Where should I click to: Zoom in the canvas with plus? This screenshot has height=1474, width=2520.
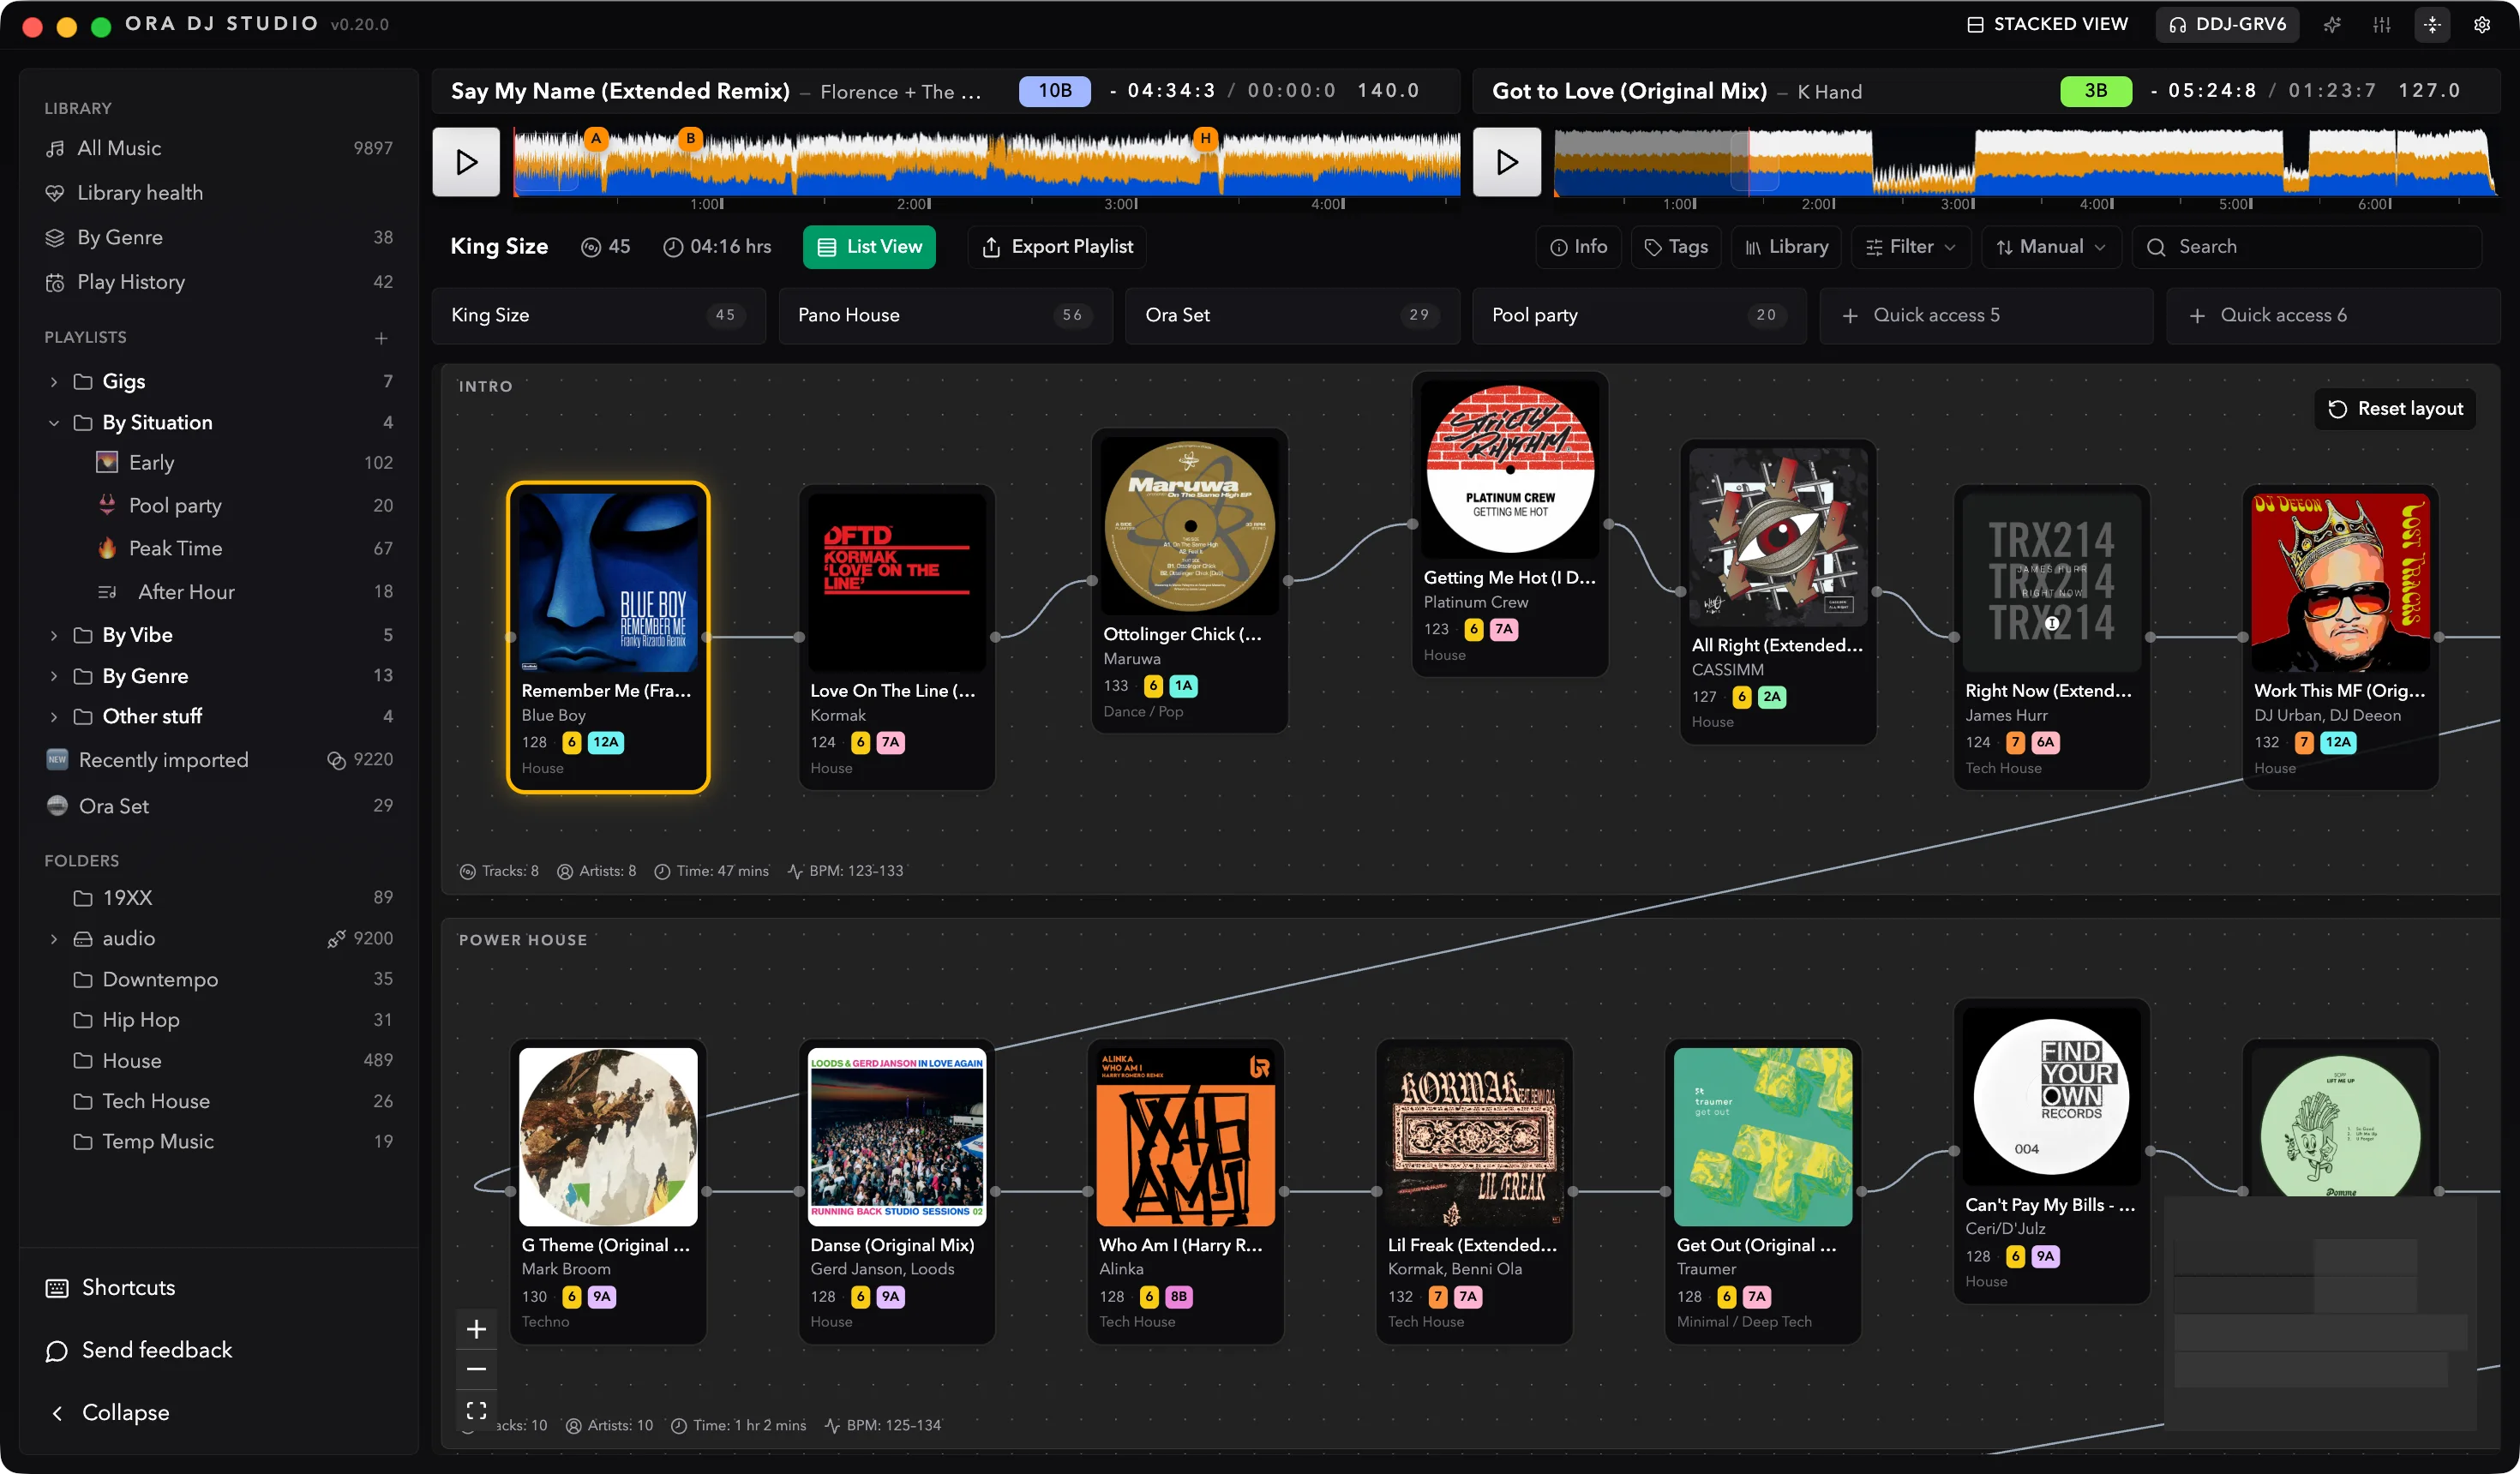(x=476, y=1329)
